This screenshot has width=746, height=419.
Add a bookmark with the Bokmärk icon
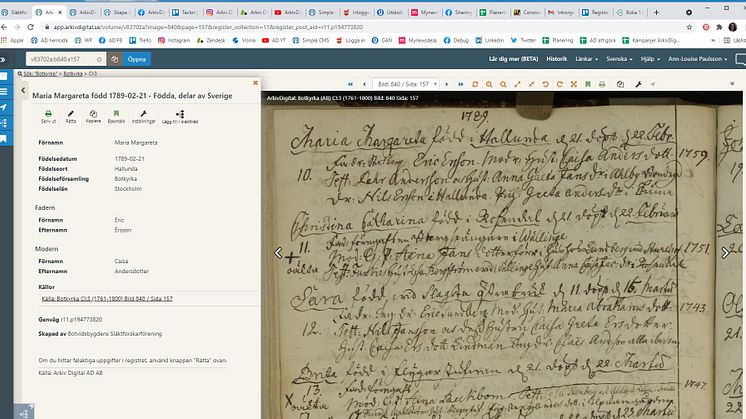[x=117, y=117]
